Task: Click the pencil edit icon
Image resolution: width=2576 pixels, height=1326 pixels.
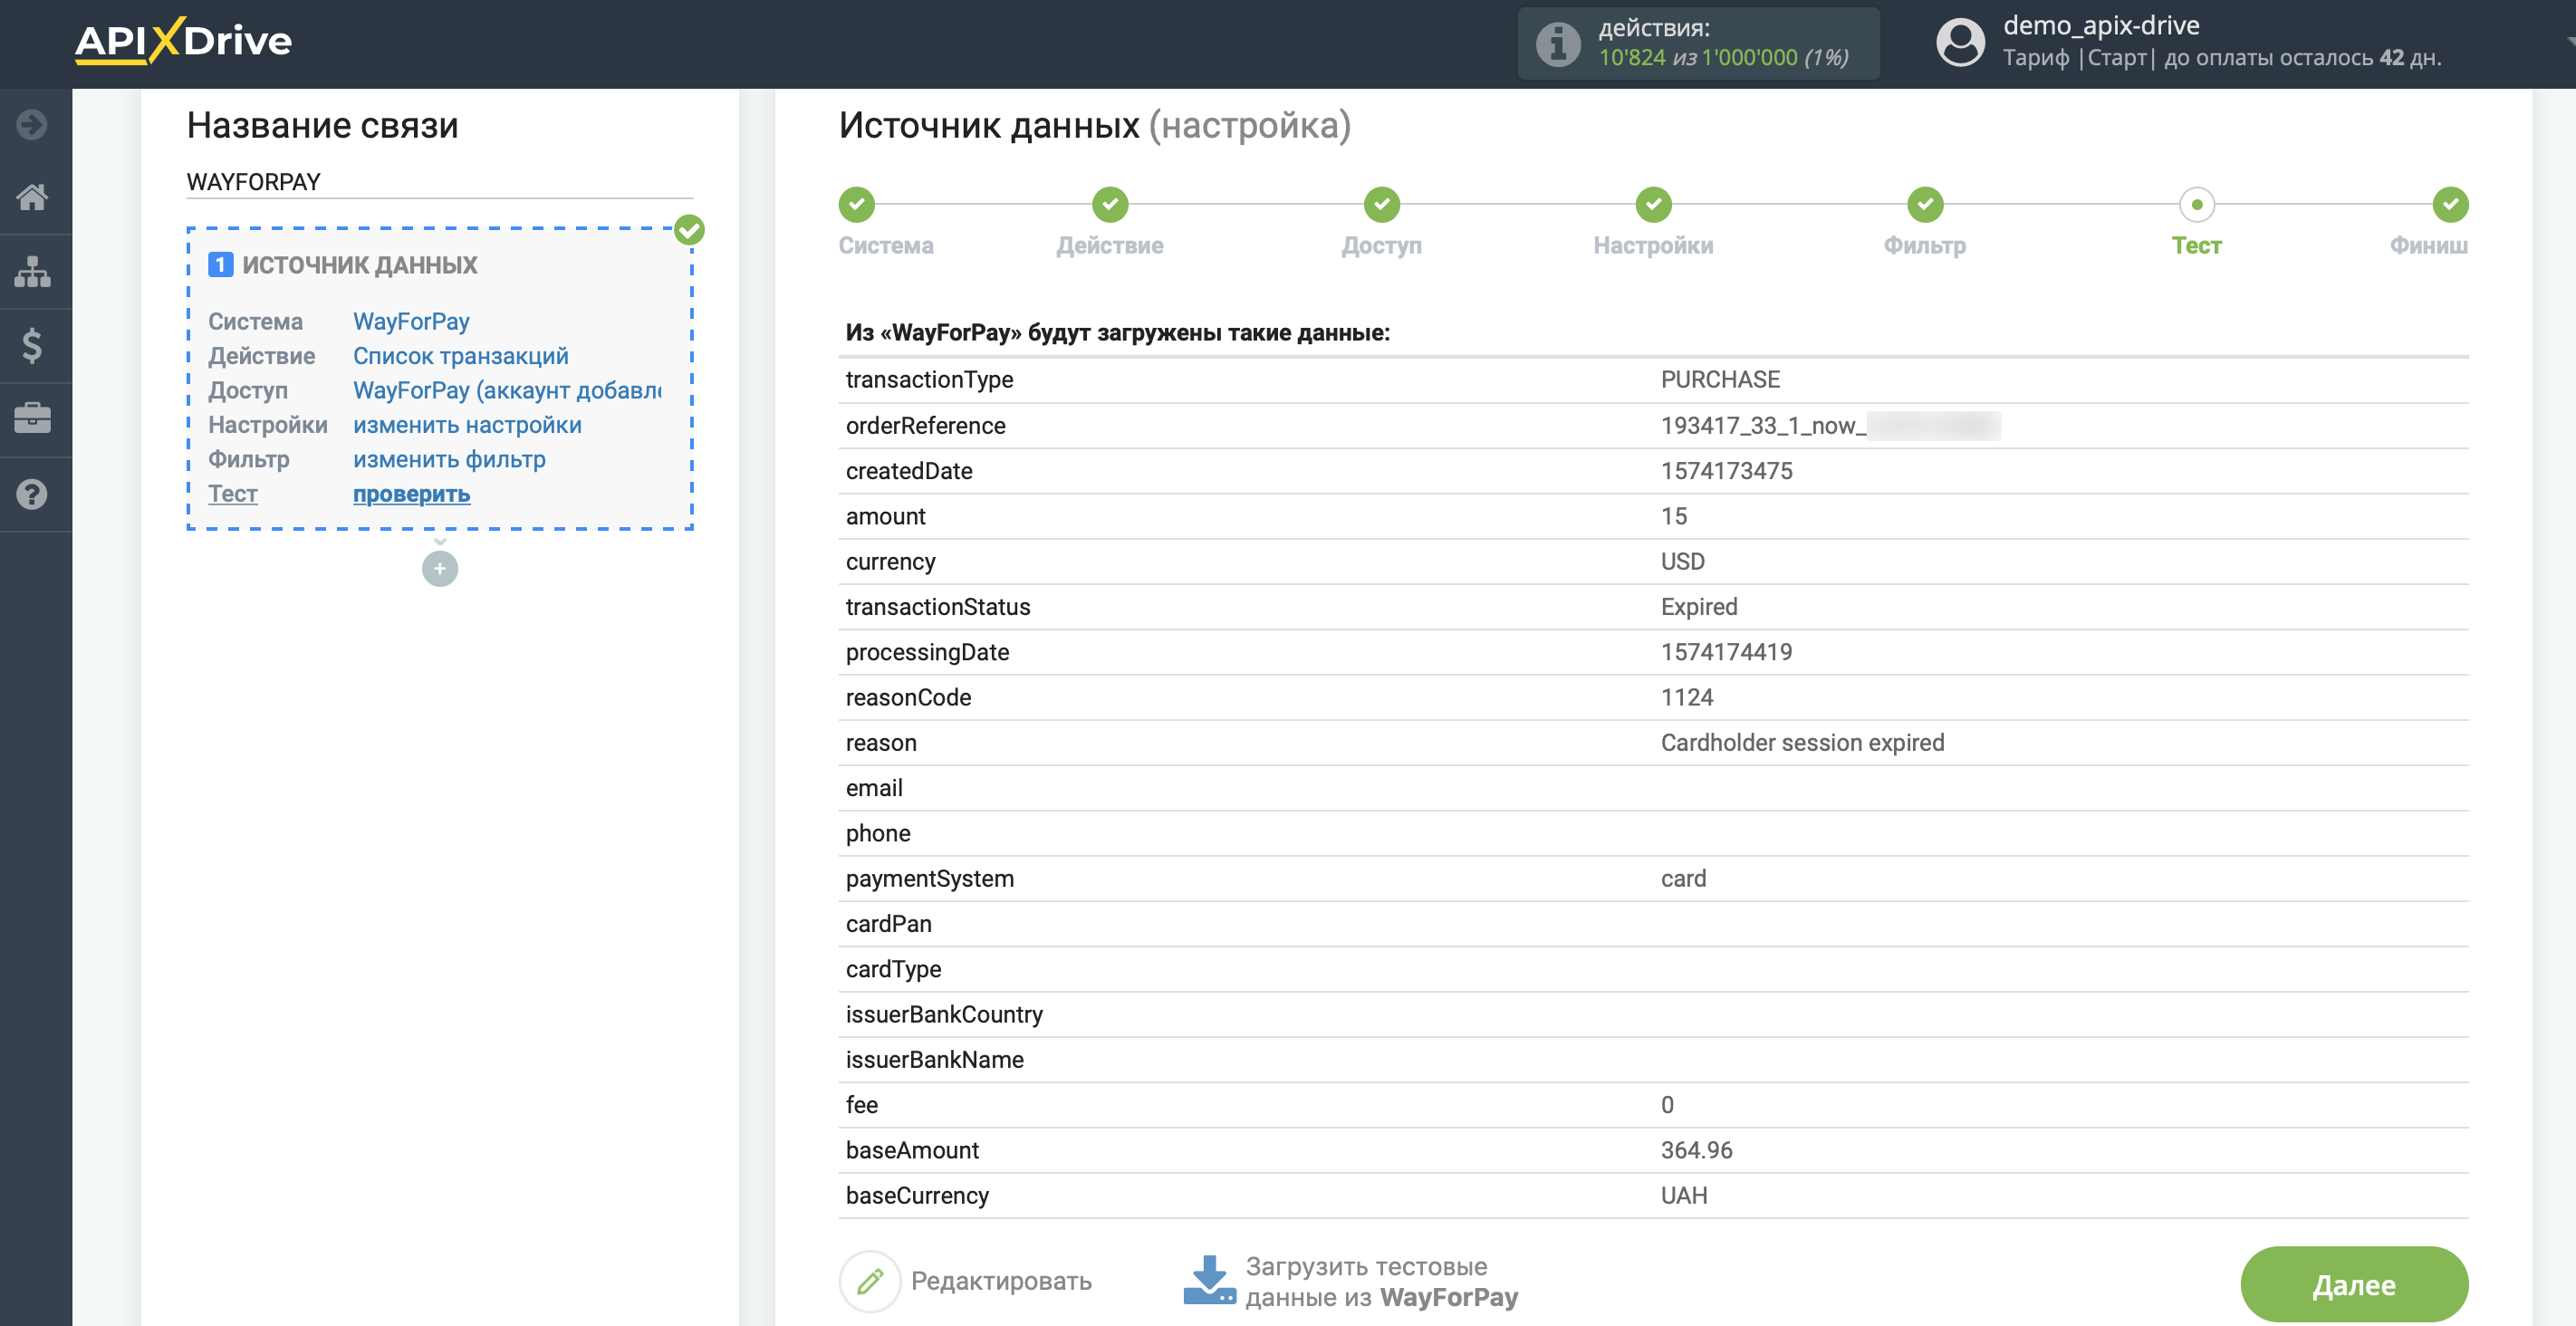Action: click(870, 1281)
